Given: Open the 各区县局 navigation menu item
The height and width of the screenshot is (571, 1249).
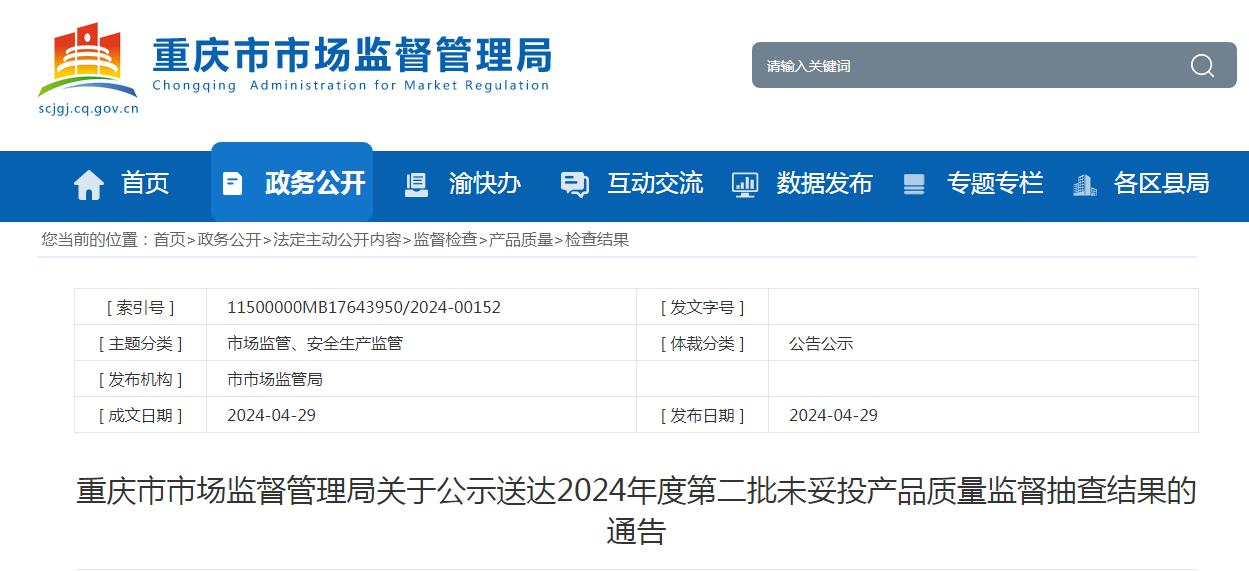Looking at the screenshot, I should point(1161,184).
